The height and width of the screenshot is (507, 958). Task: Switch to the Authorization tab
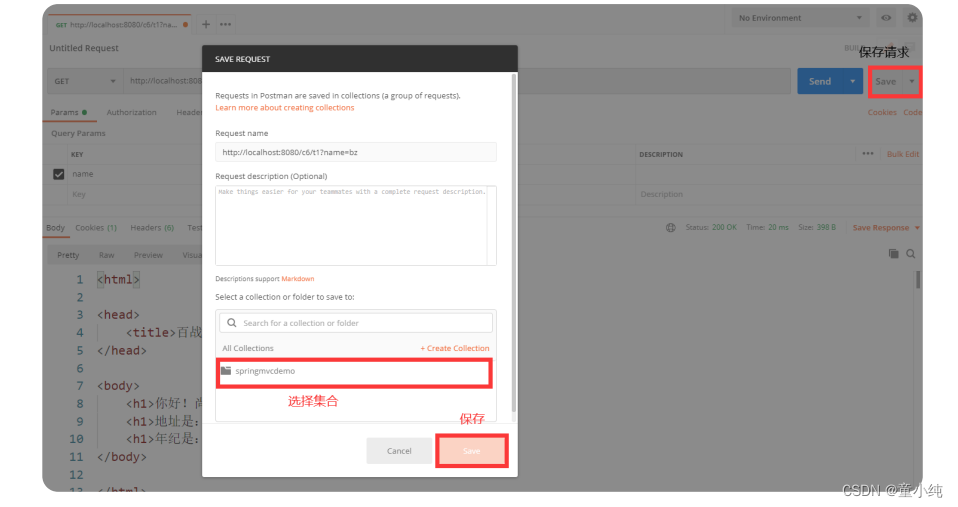(131, 112)
